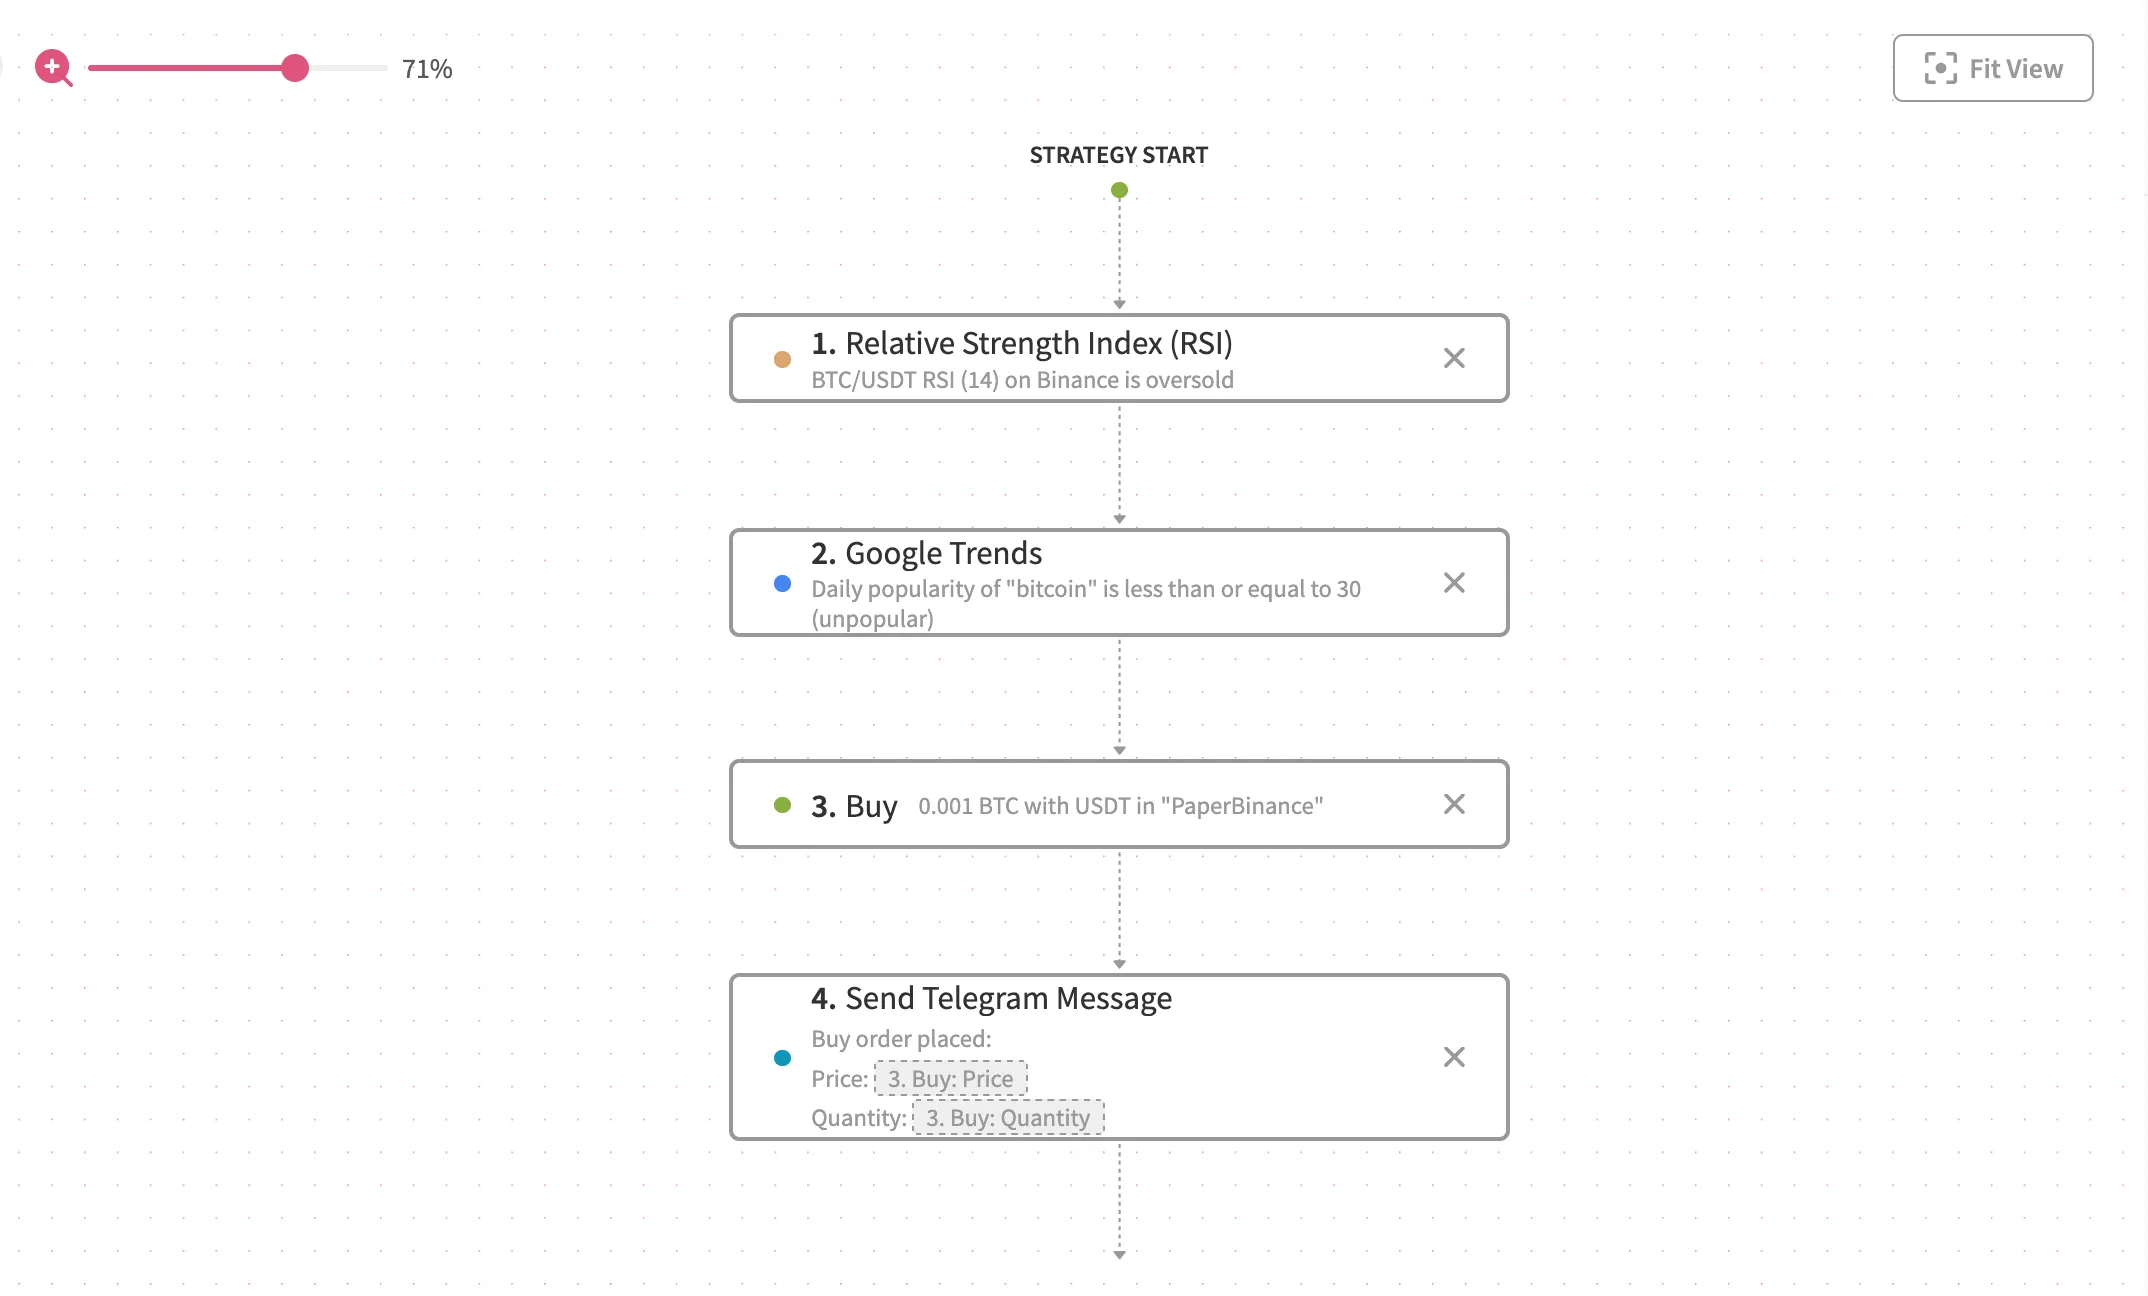Viewport: 2148px width, 1296px height.
Task: Remove the Google Trends block
Action: coord(1454,582)
